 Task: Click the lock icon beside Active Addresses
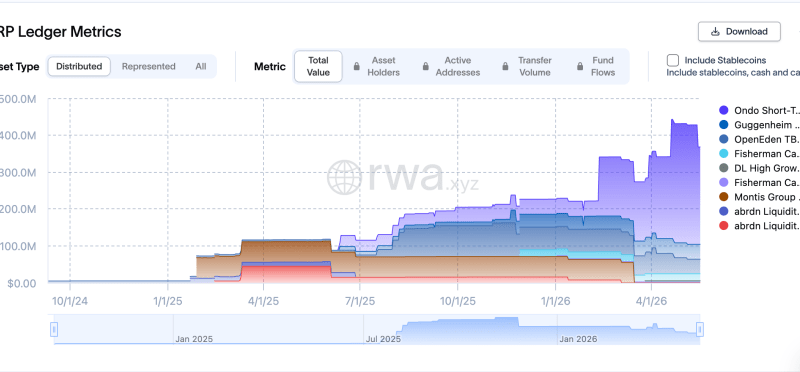(x=426, y=66)
